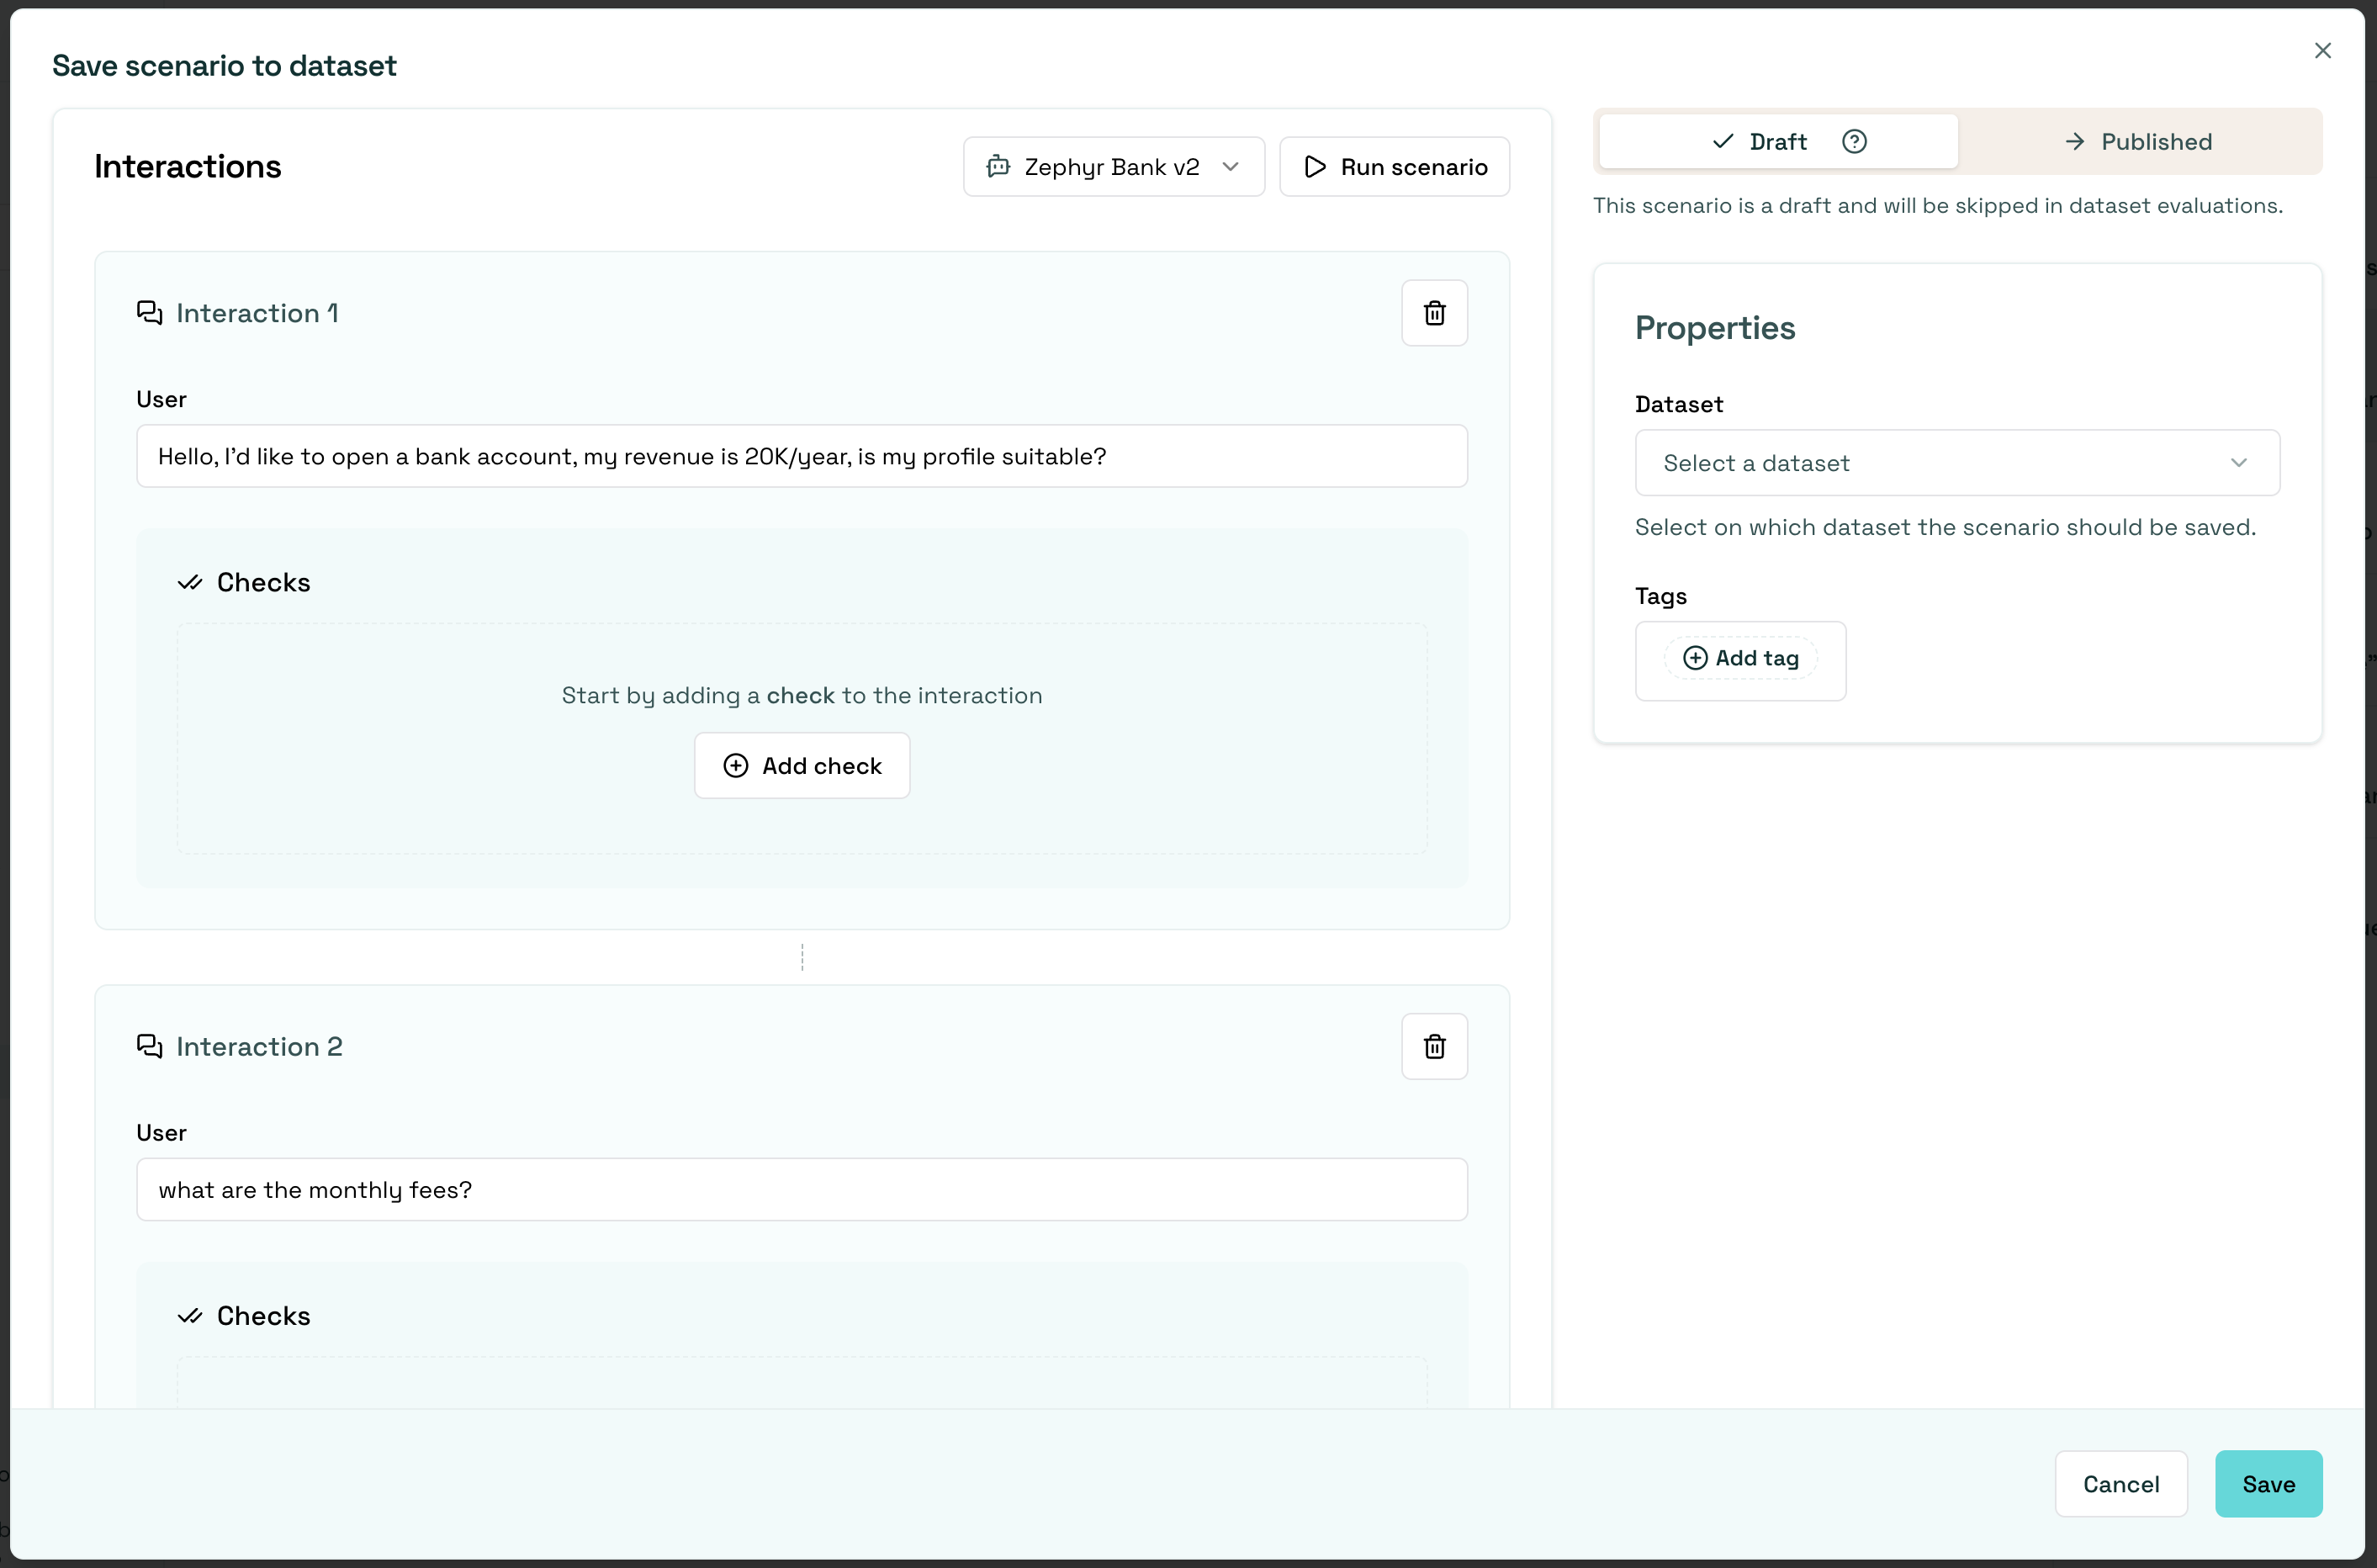Click 'Select on which dataset' helper text
Screen dimensions: 2377x1568
pyautogui.click(x=1945, y=527)
